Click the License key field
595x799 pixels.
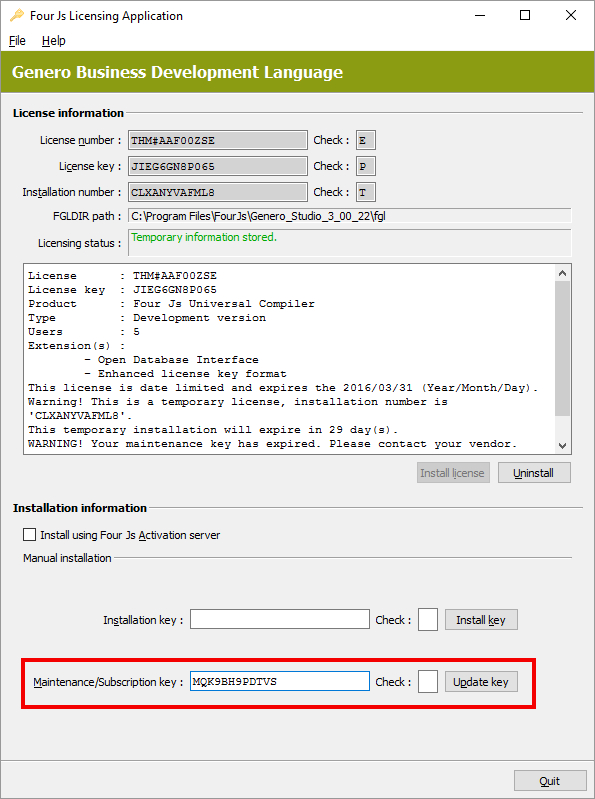(218, 166)
